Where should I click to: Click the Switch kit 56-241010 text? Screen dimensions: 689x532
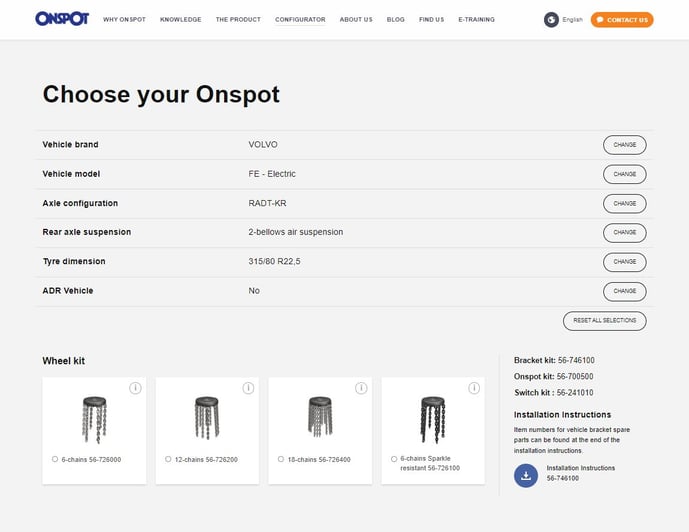[x=554, y=393]
